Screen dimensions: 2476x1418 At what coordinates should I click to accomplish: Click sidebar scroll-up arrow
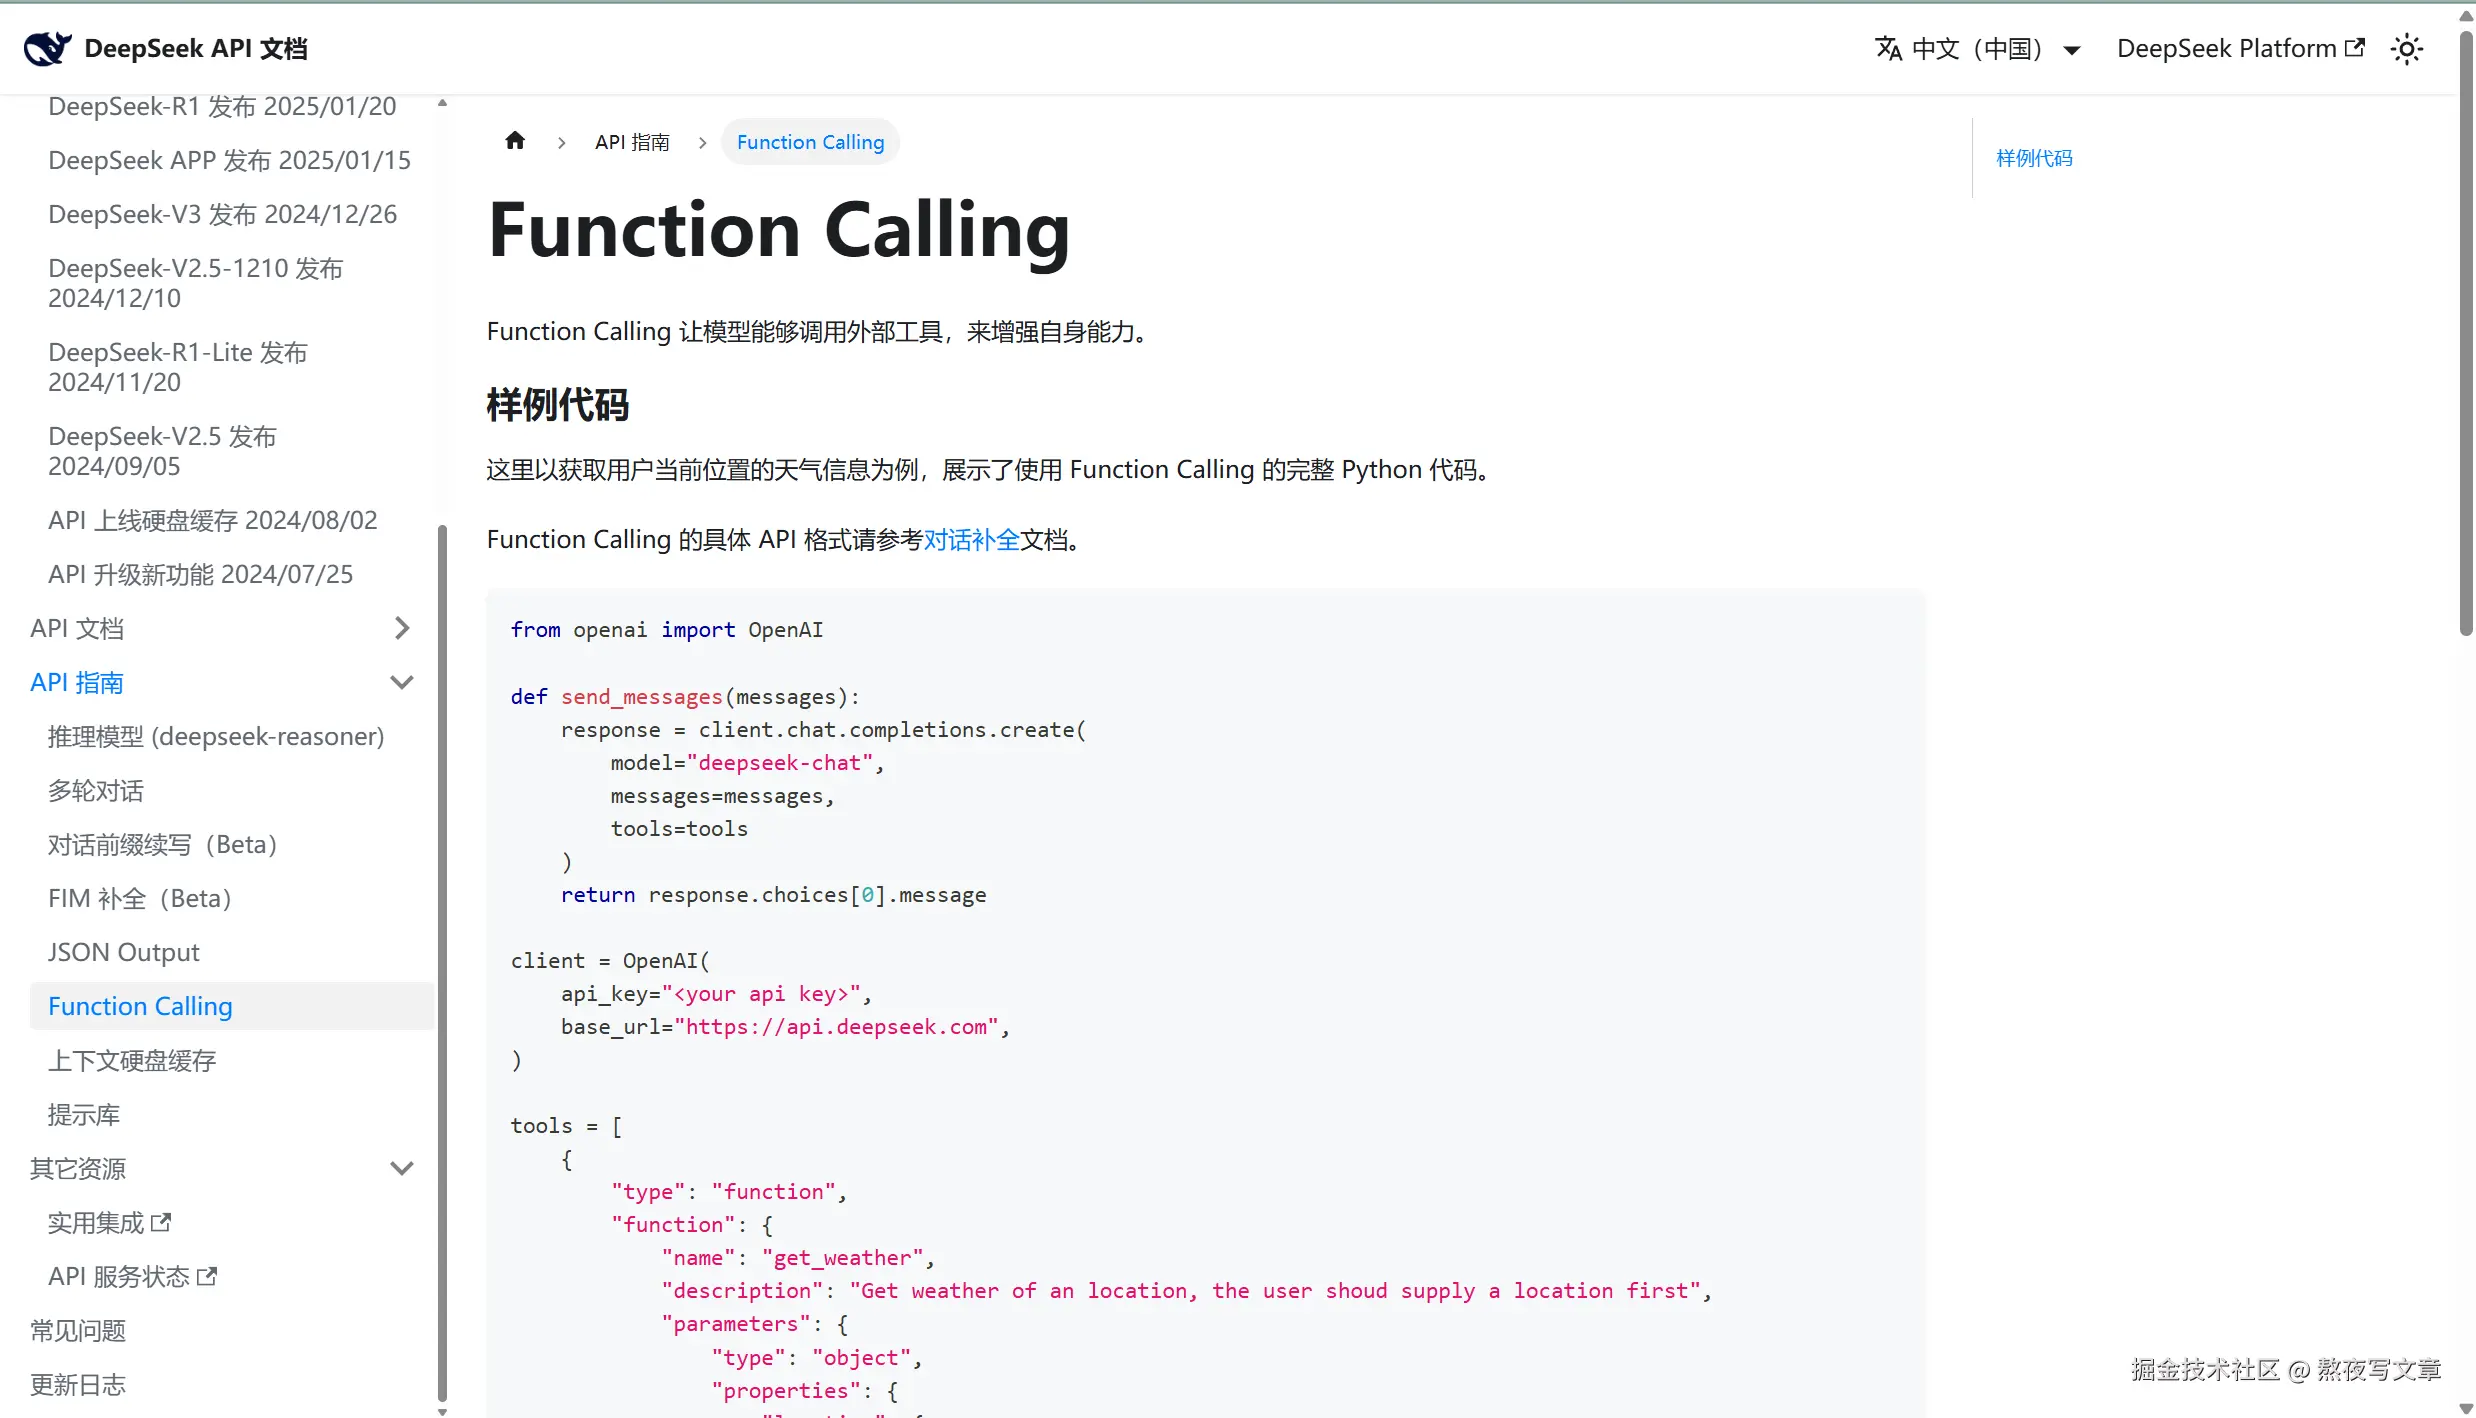pos(442,103)
